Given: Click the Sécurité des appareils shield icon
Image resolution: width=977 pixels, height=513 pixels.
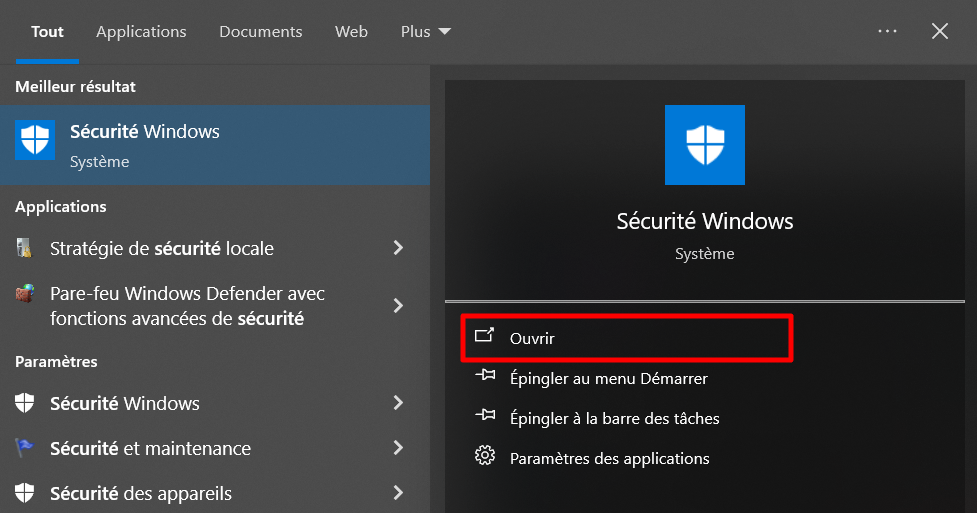Looking at the screenshot, I should point(25,493).
